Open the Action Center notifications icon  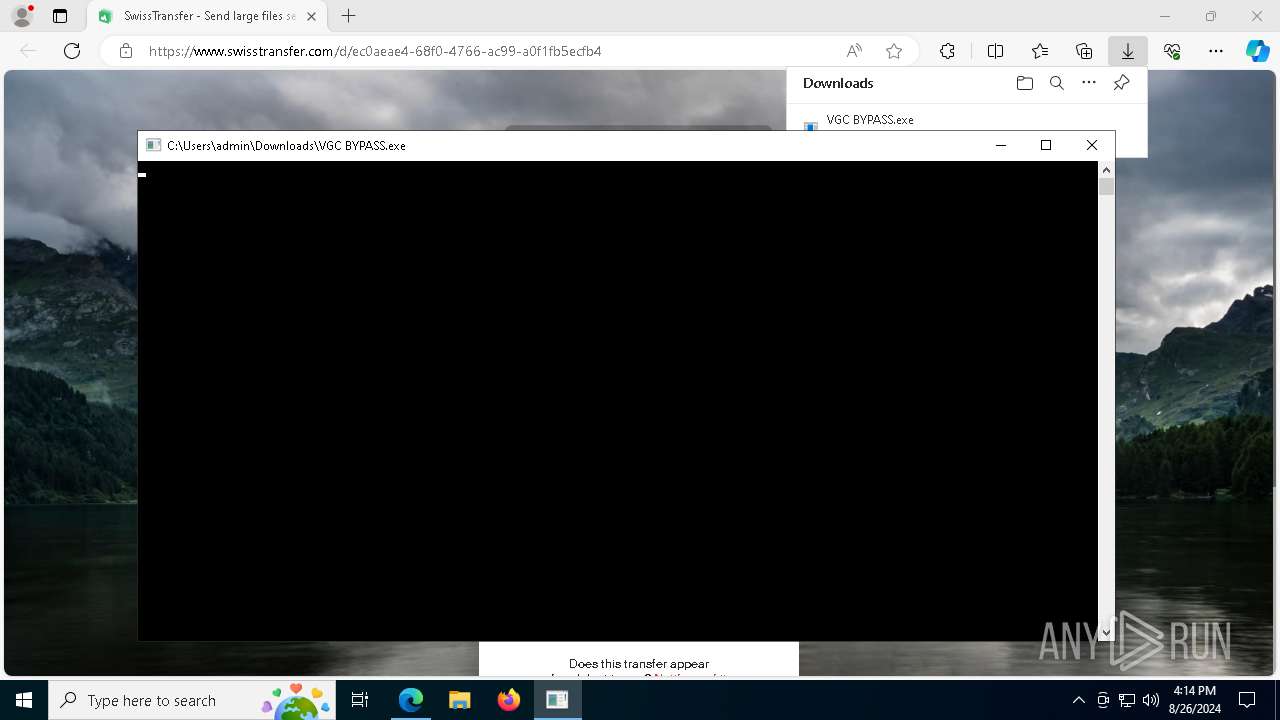(x=1247, y=700)
